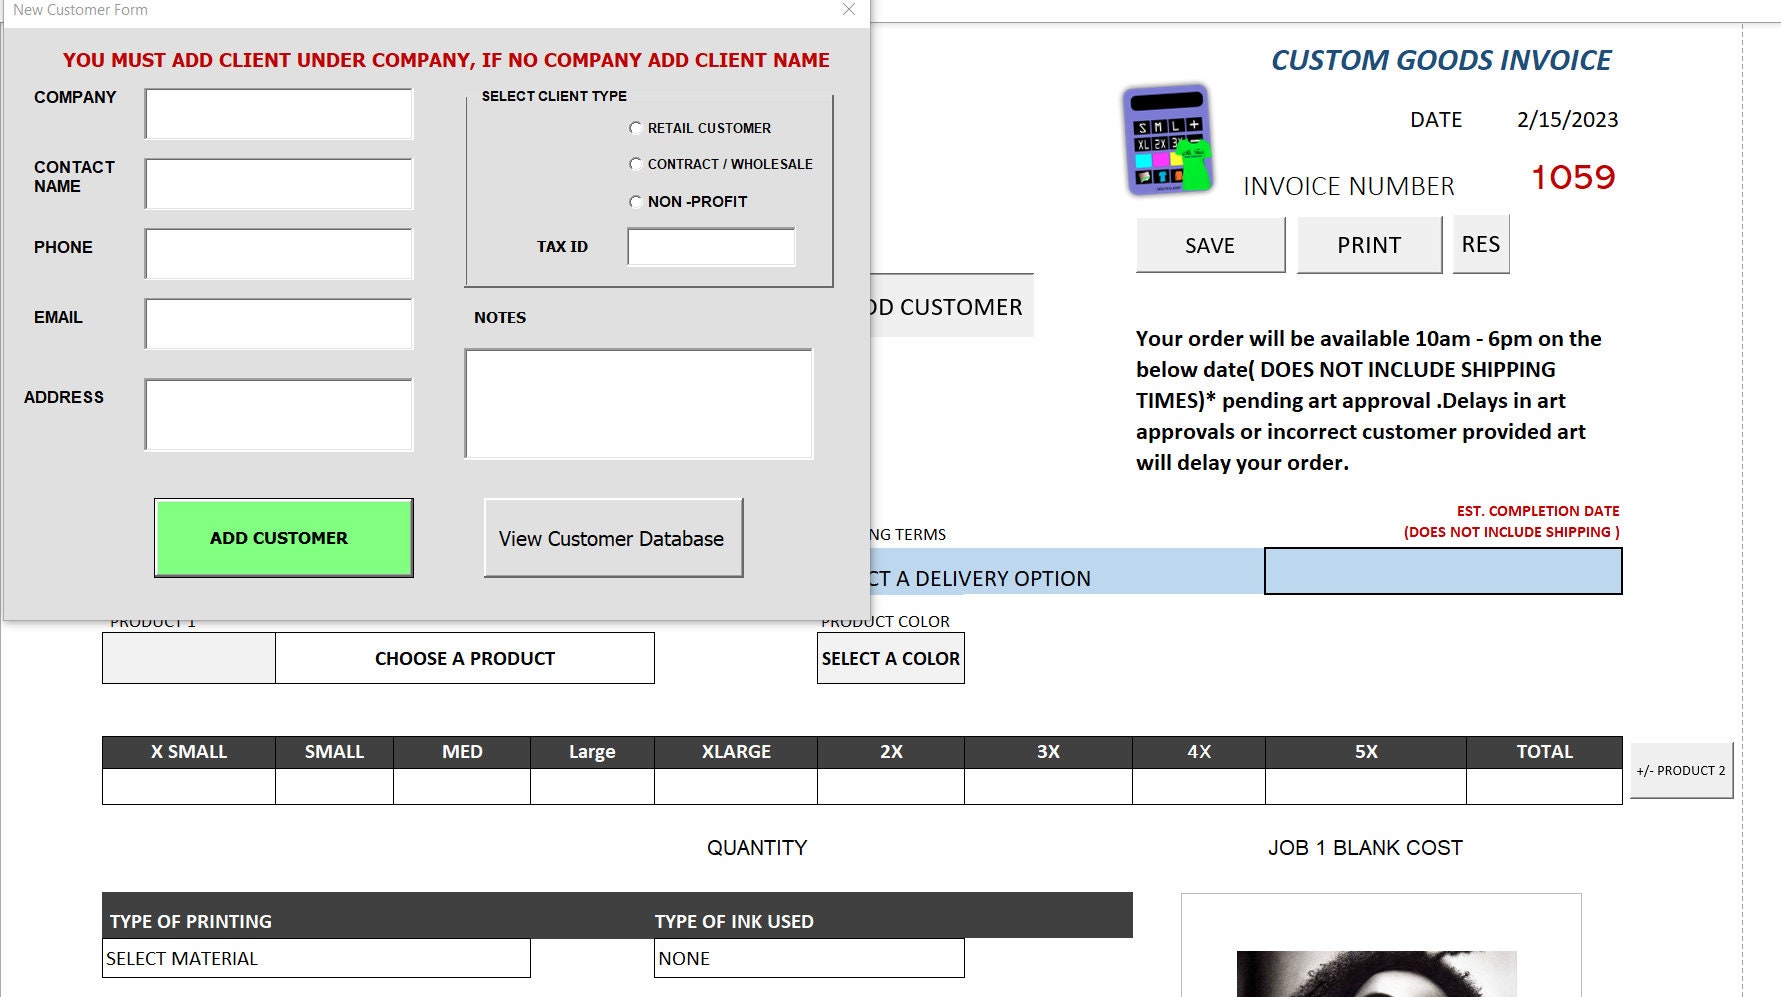Open the Select Material printing dropdown
This screenshot has height=997, width=1781.
(x=315, y=958)
